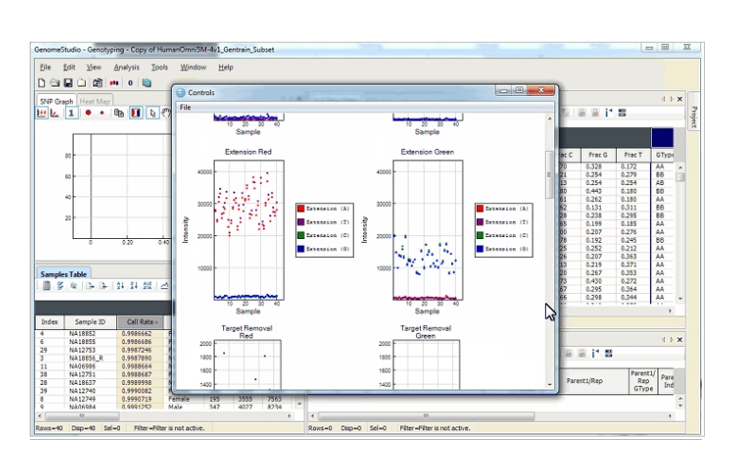Open the Project side panel tab
The height and width of the screenshot is (475, 736).
click(695, 116)
